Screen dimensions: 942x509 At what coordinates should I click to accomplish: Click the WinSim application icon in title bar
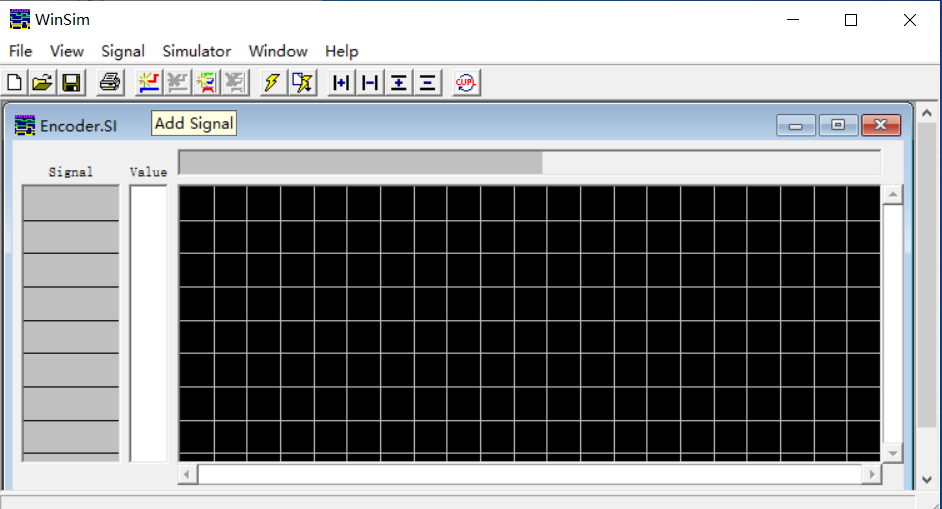coord(19,19)
